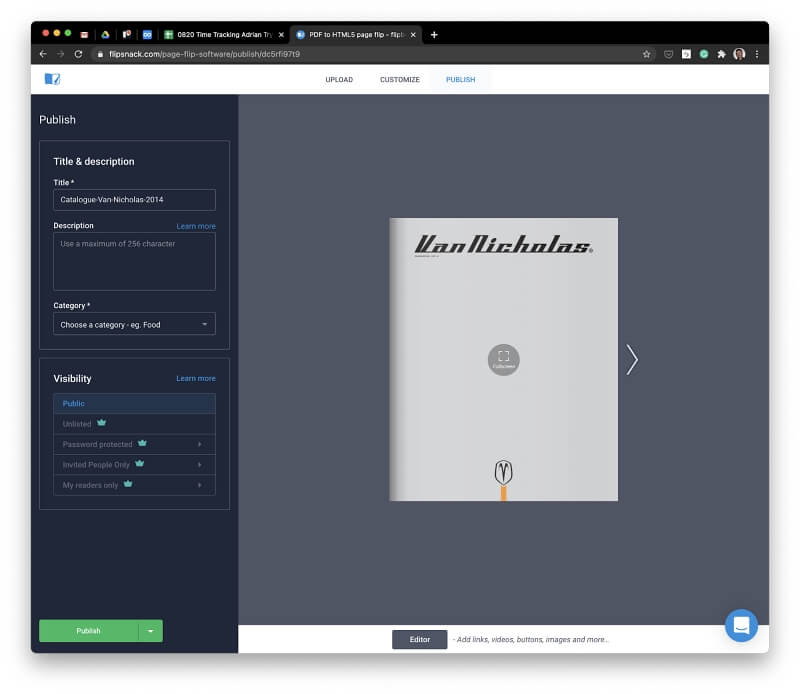Open a new browser tab
This screenshot has height=694, width=800.
(x=434, y=35)
